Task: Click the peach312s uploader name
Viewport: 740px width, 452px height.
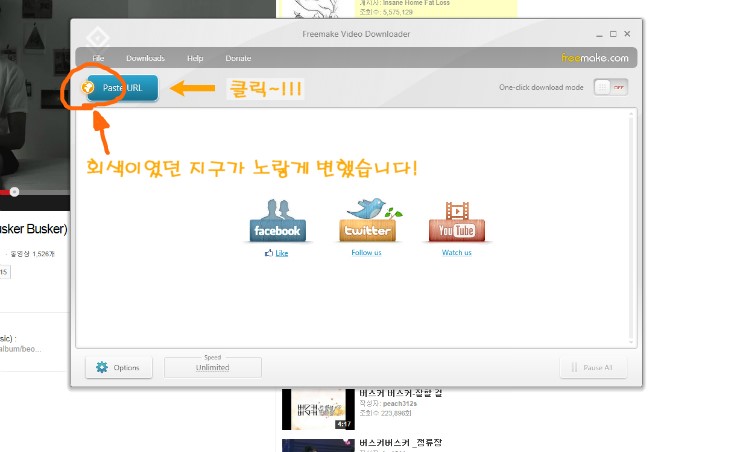Action: [x=400, y=404]
